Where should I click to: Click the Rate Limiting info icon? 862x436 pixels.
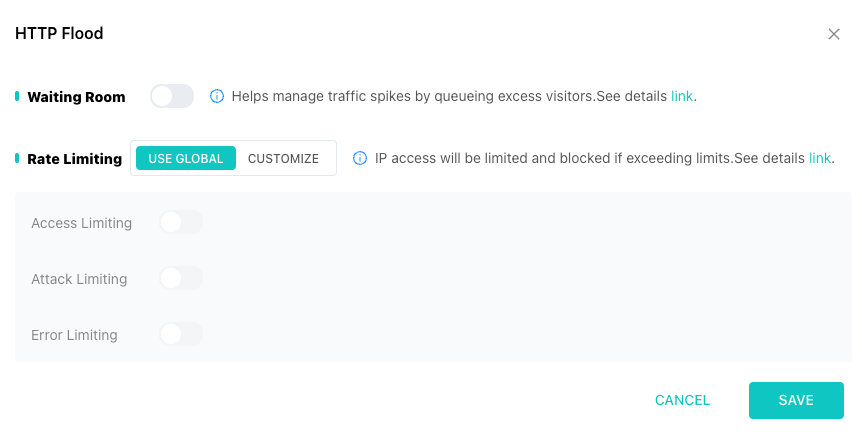click(x=359, y=158)
